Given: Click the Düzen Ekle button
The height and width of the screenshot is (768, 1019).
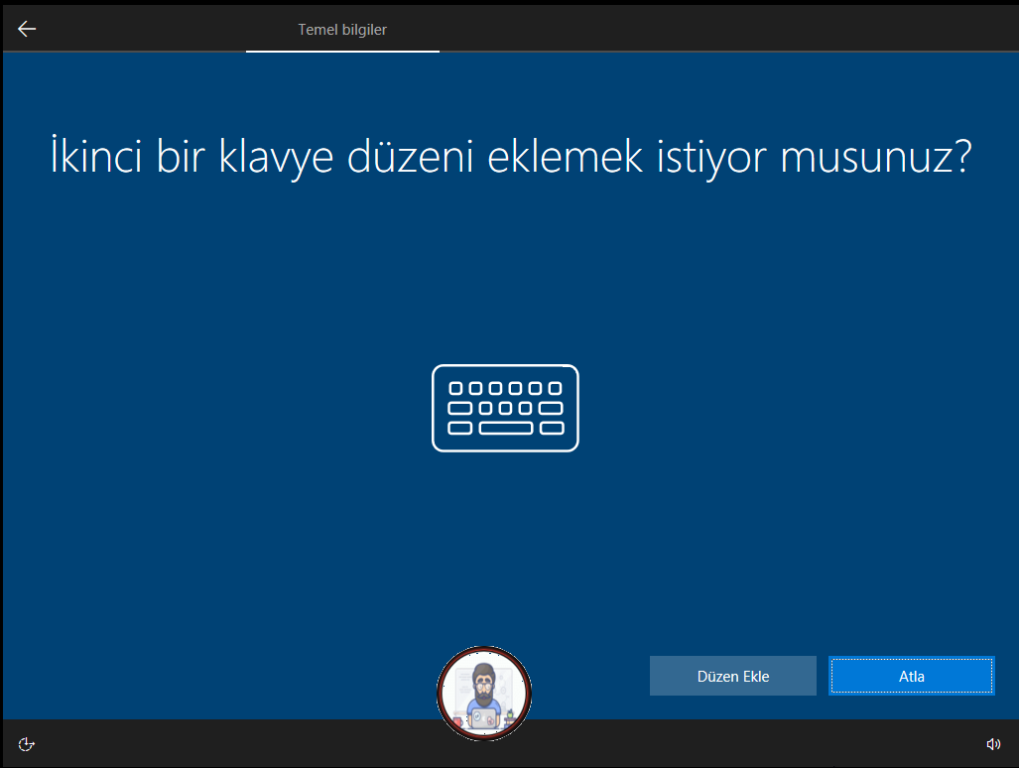Looking at the screenshot, I should coord(732,676).
